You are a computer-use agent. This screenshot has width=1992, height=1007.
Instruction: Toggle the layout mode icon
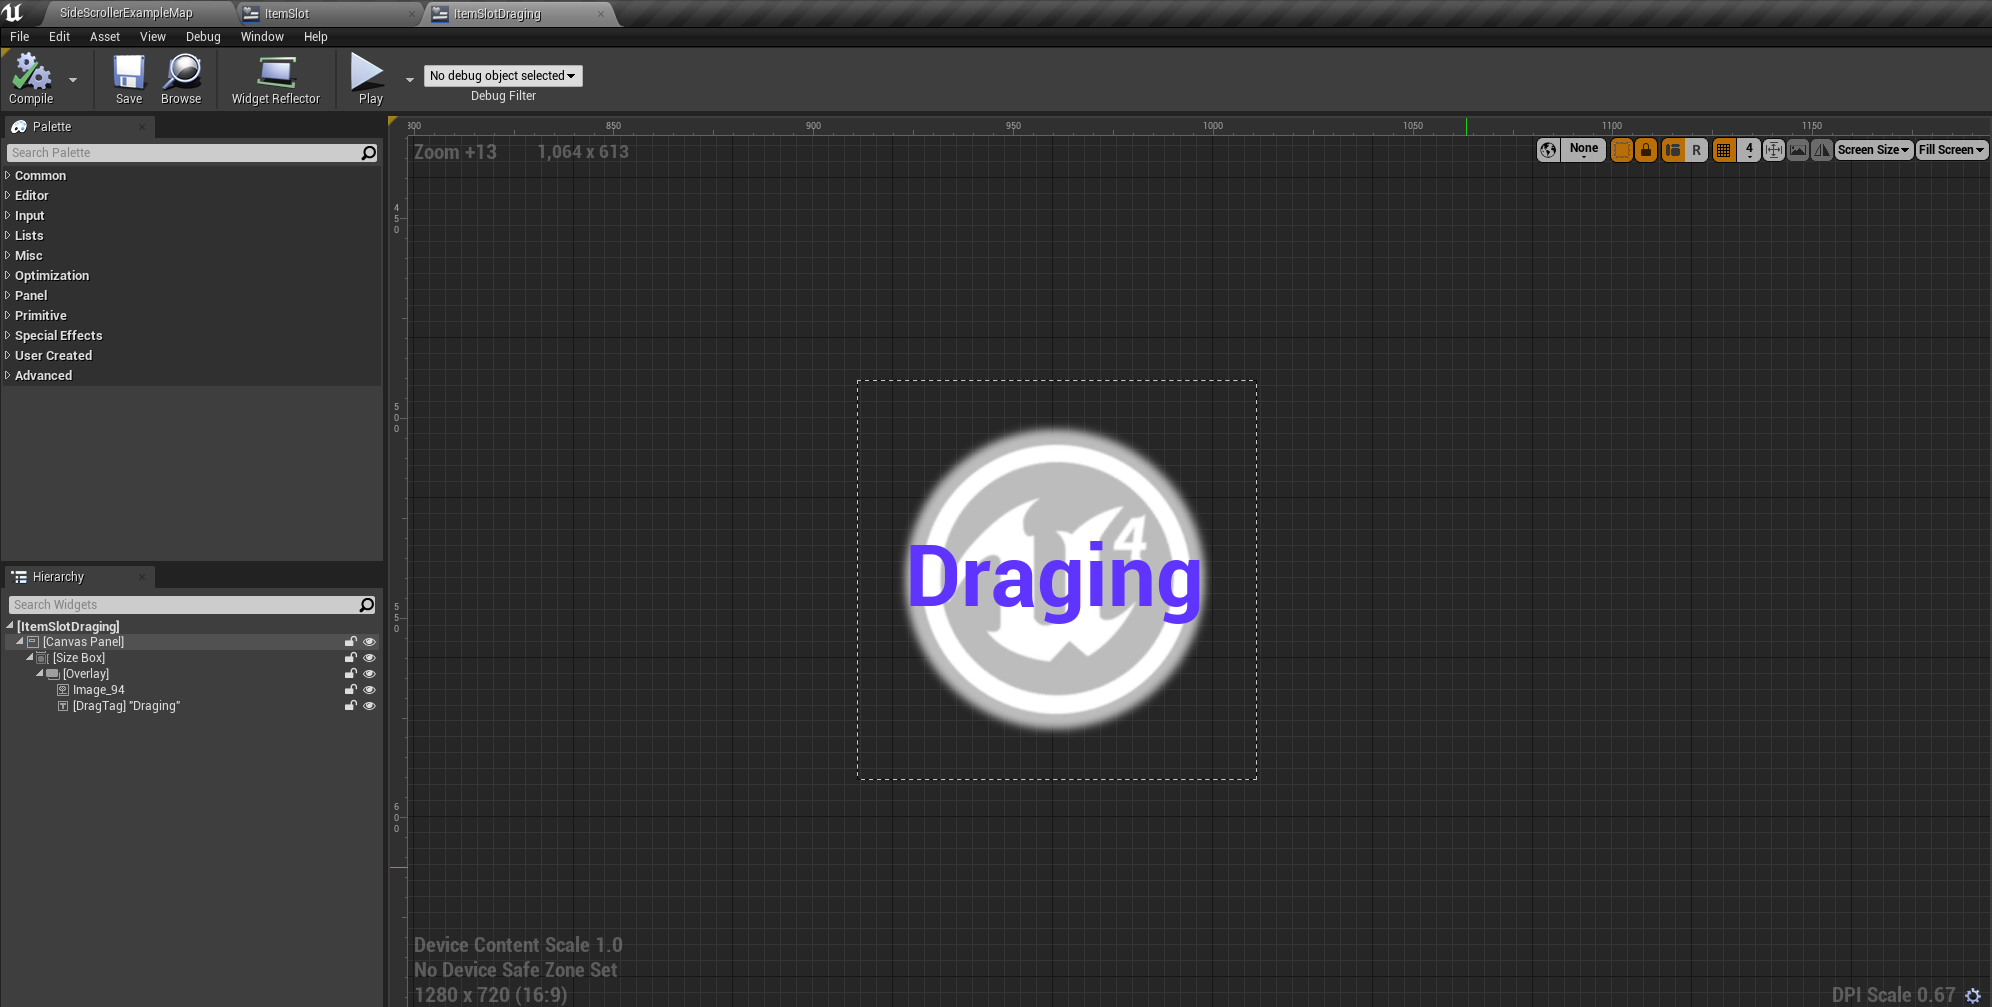(x=1673, y=150)
